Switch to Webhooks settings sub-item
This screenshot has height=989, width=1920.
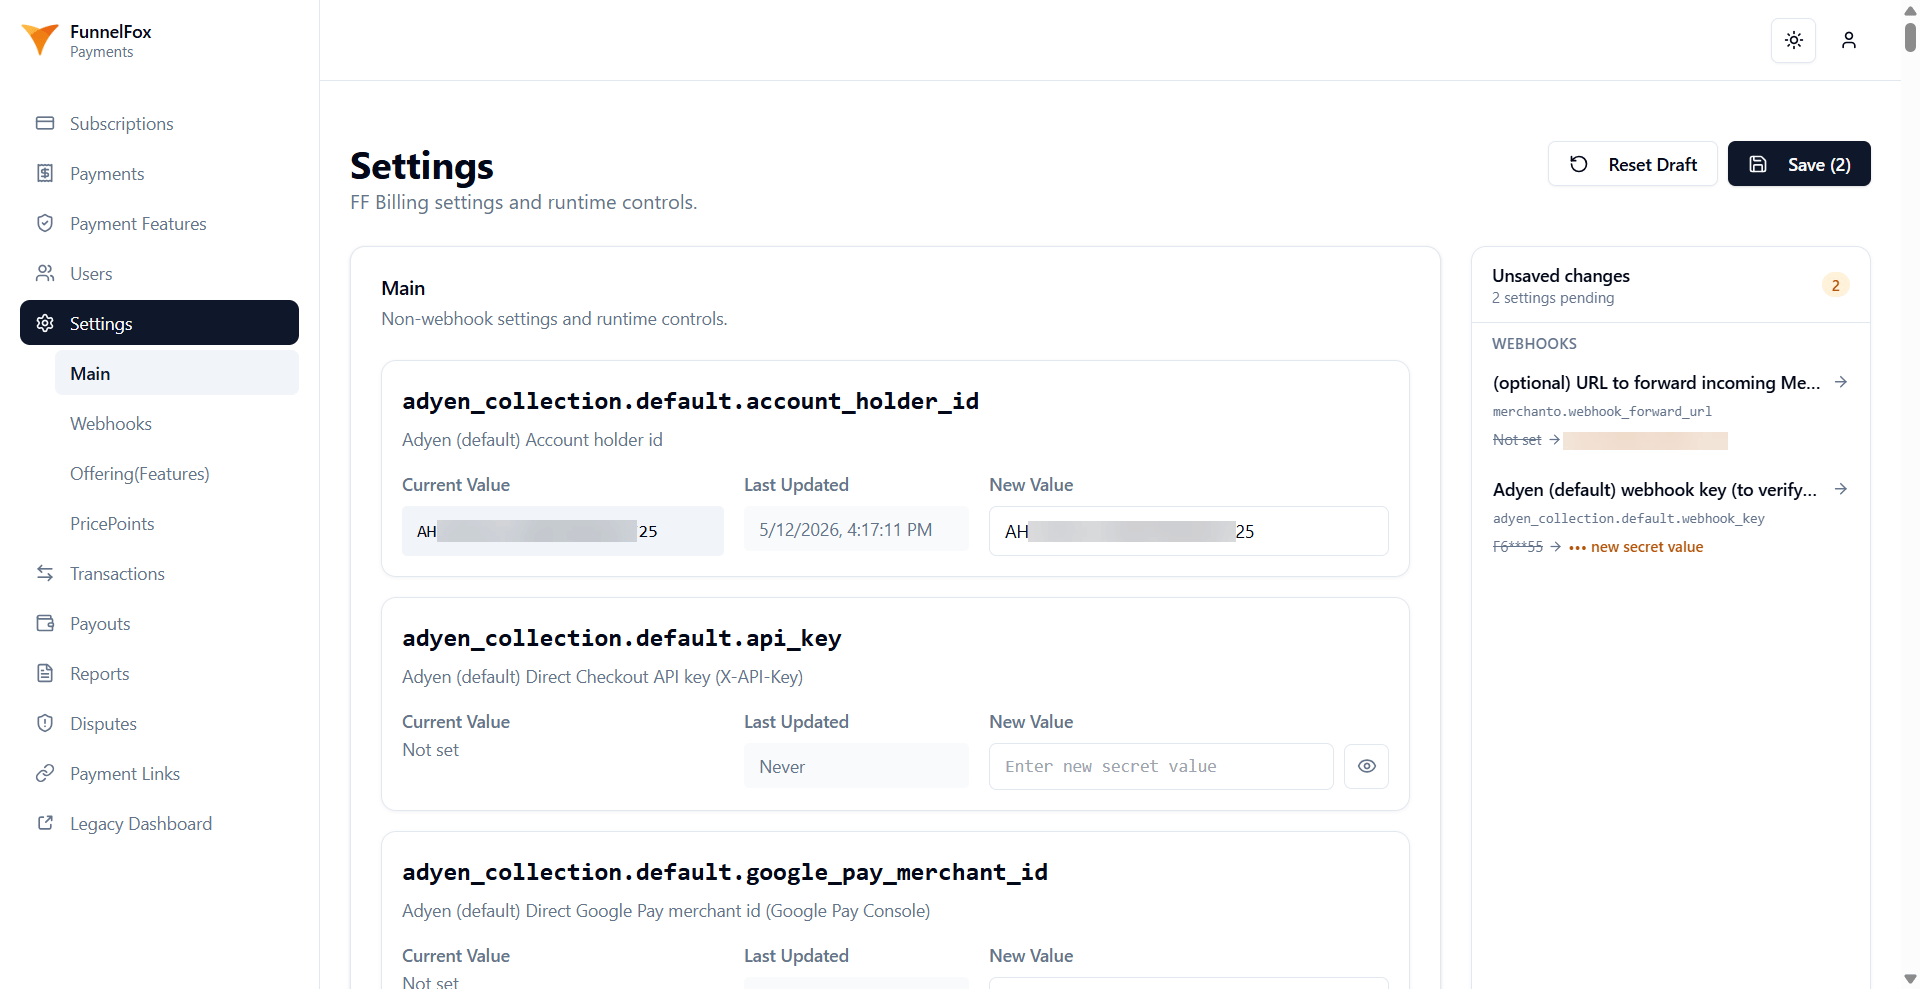(x=177, y=423)
